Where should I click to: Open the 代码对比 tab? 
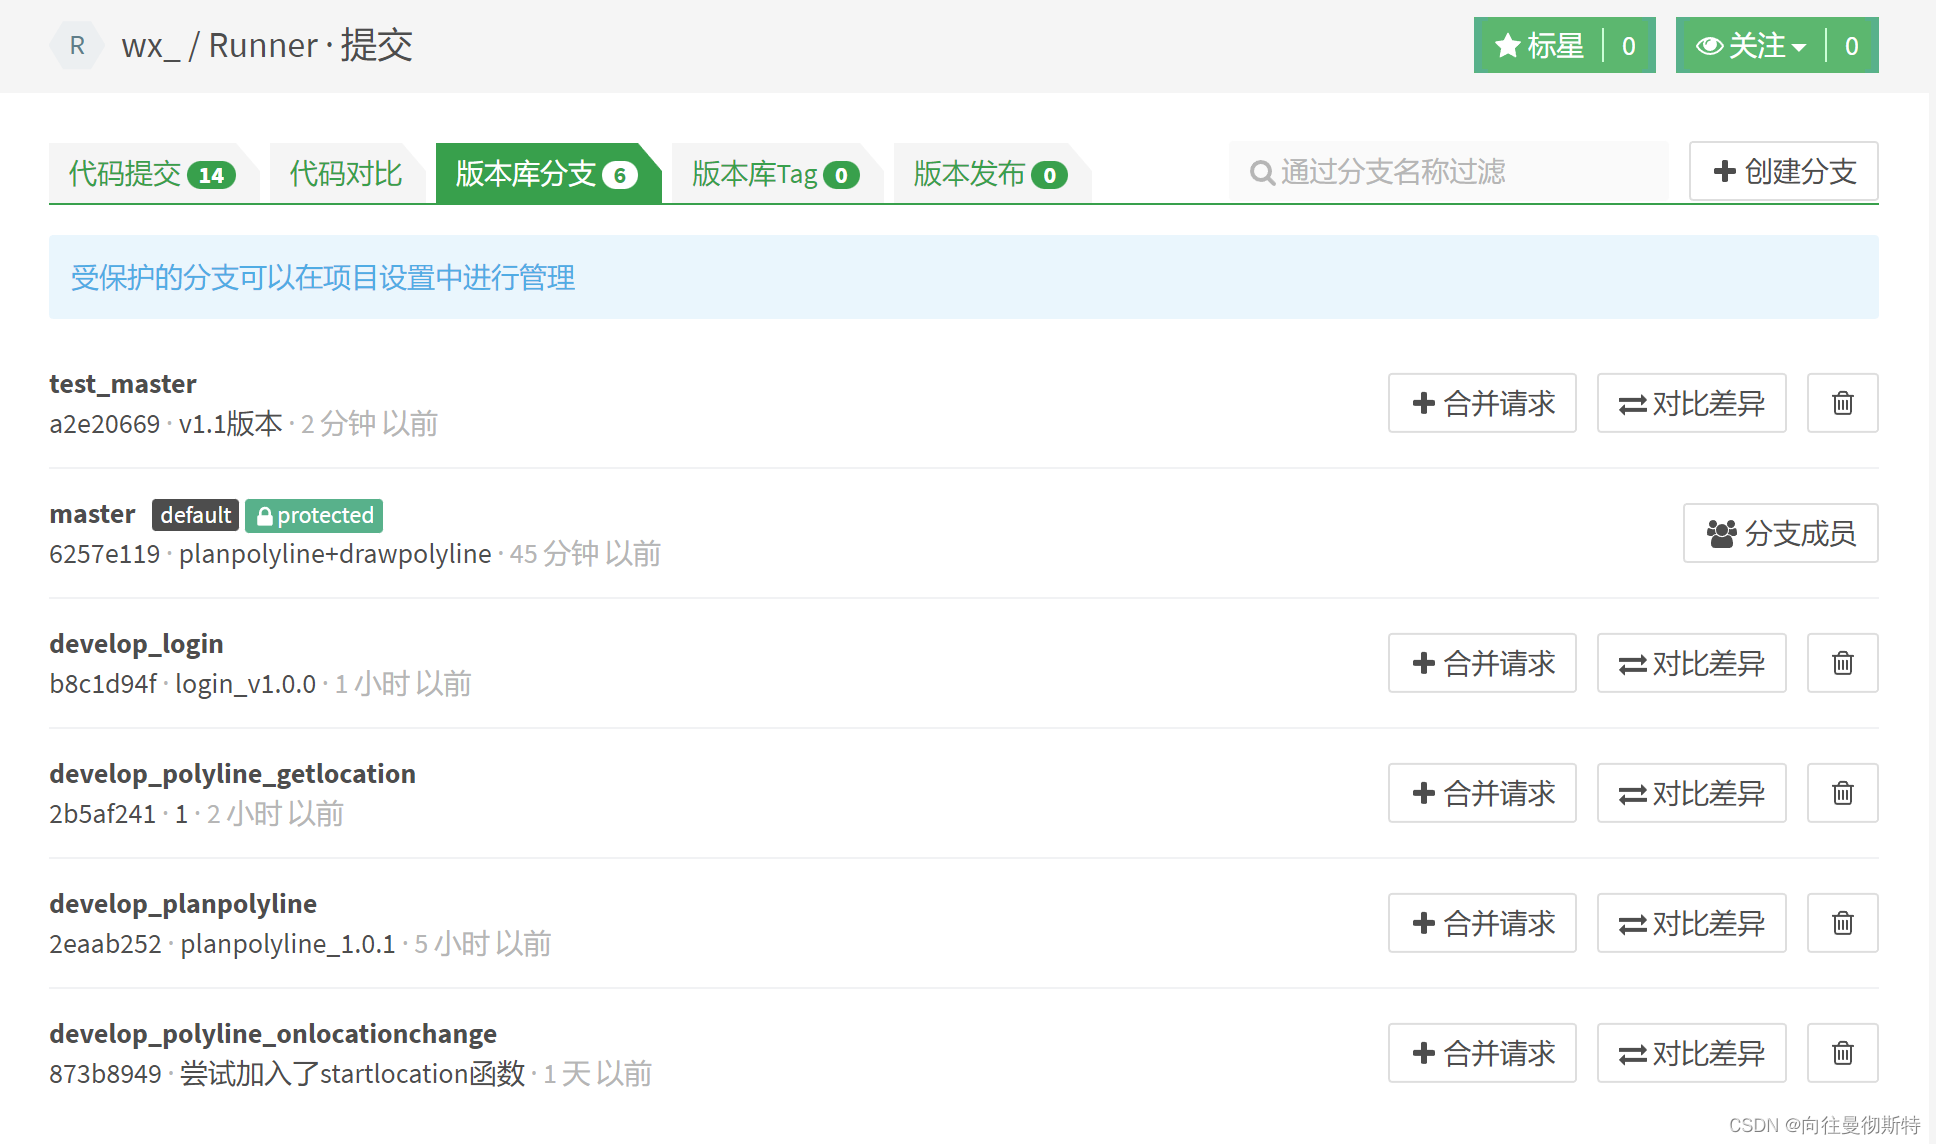point(346,174)
